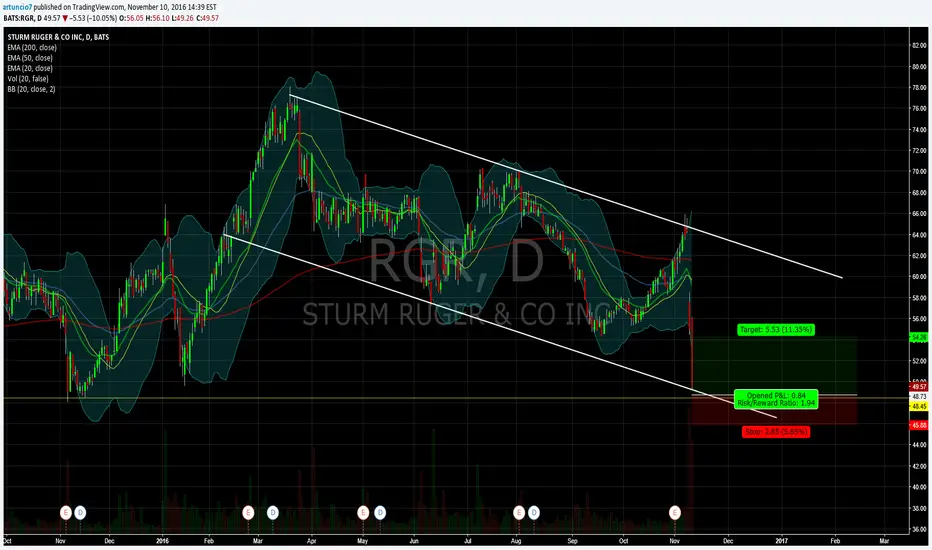Viewport: 932px width, 550px height.
Task: Click the earnings E marker between Feb and Mar 2016
Action: [x=248, y=512]
